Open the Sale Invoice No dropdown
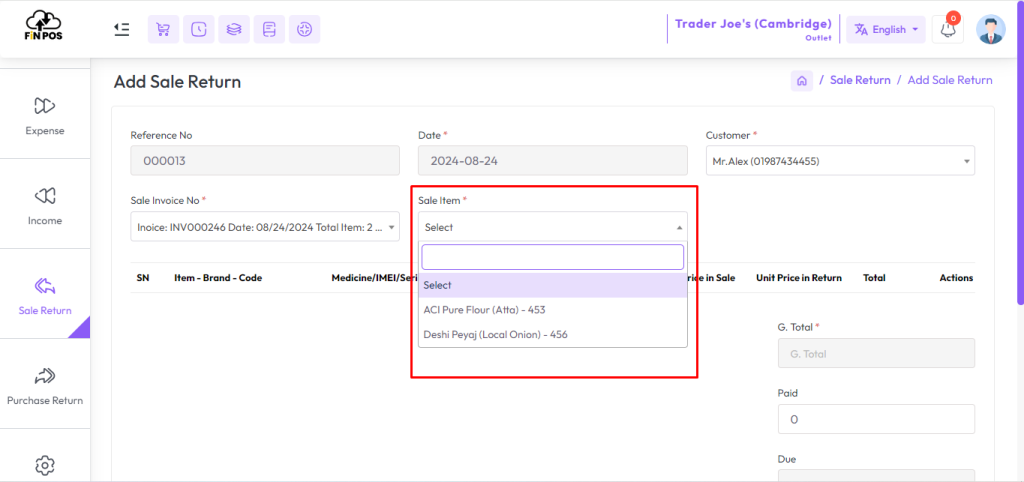This screenshot has width=1024, height=482. [x=265, y=227]
